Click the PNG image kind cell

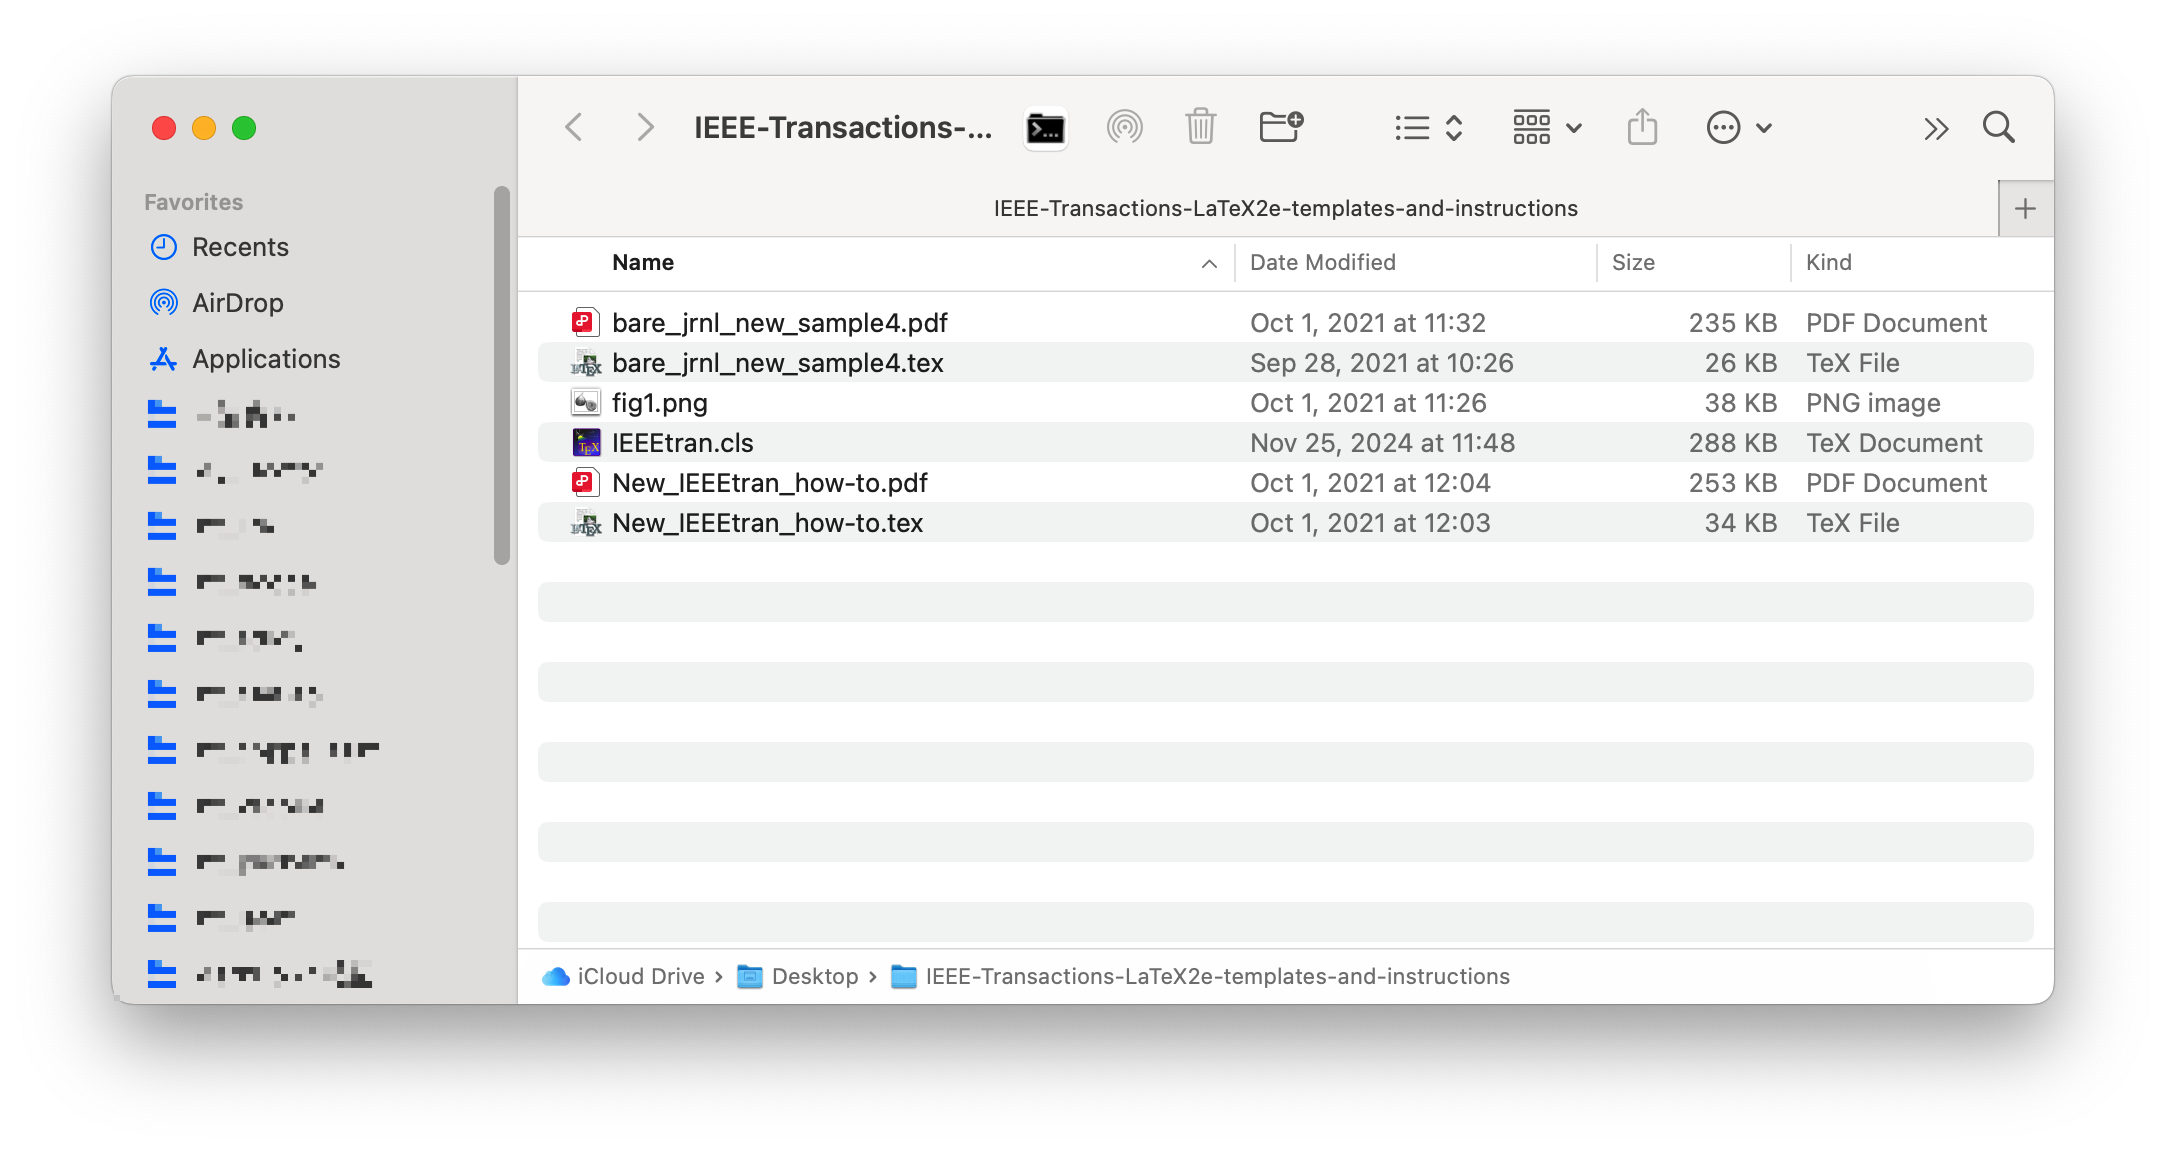click(x=1872, y=403)
